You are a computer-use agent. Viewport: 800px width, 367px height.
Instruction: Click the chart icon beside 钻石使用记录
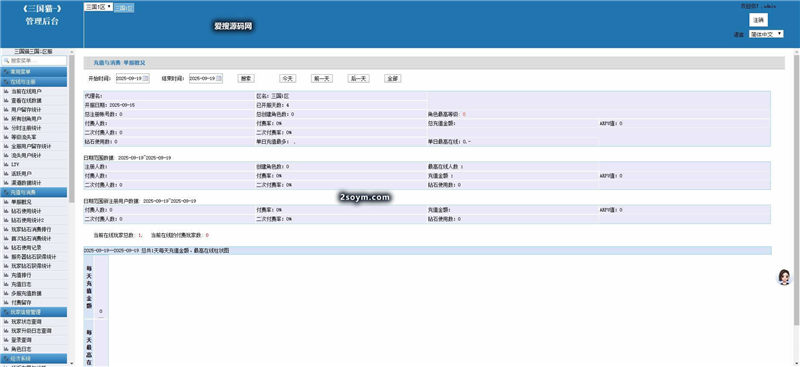coord(6,248)
